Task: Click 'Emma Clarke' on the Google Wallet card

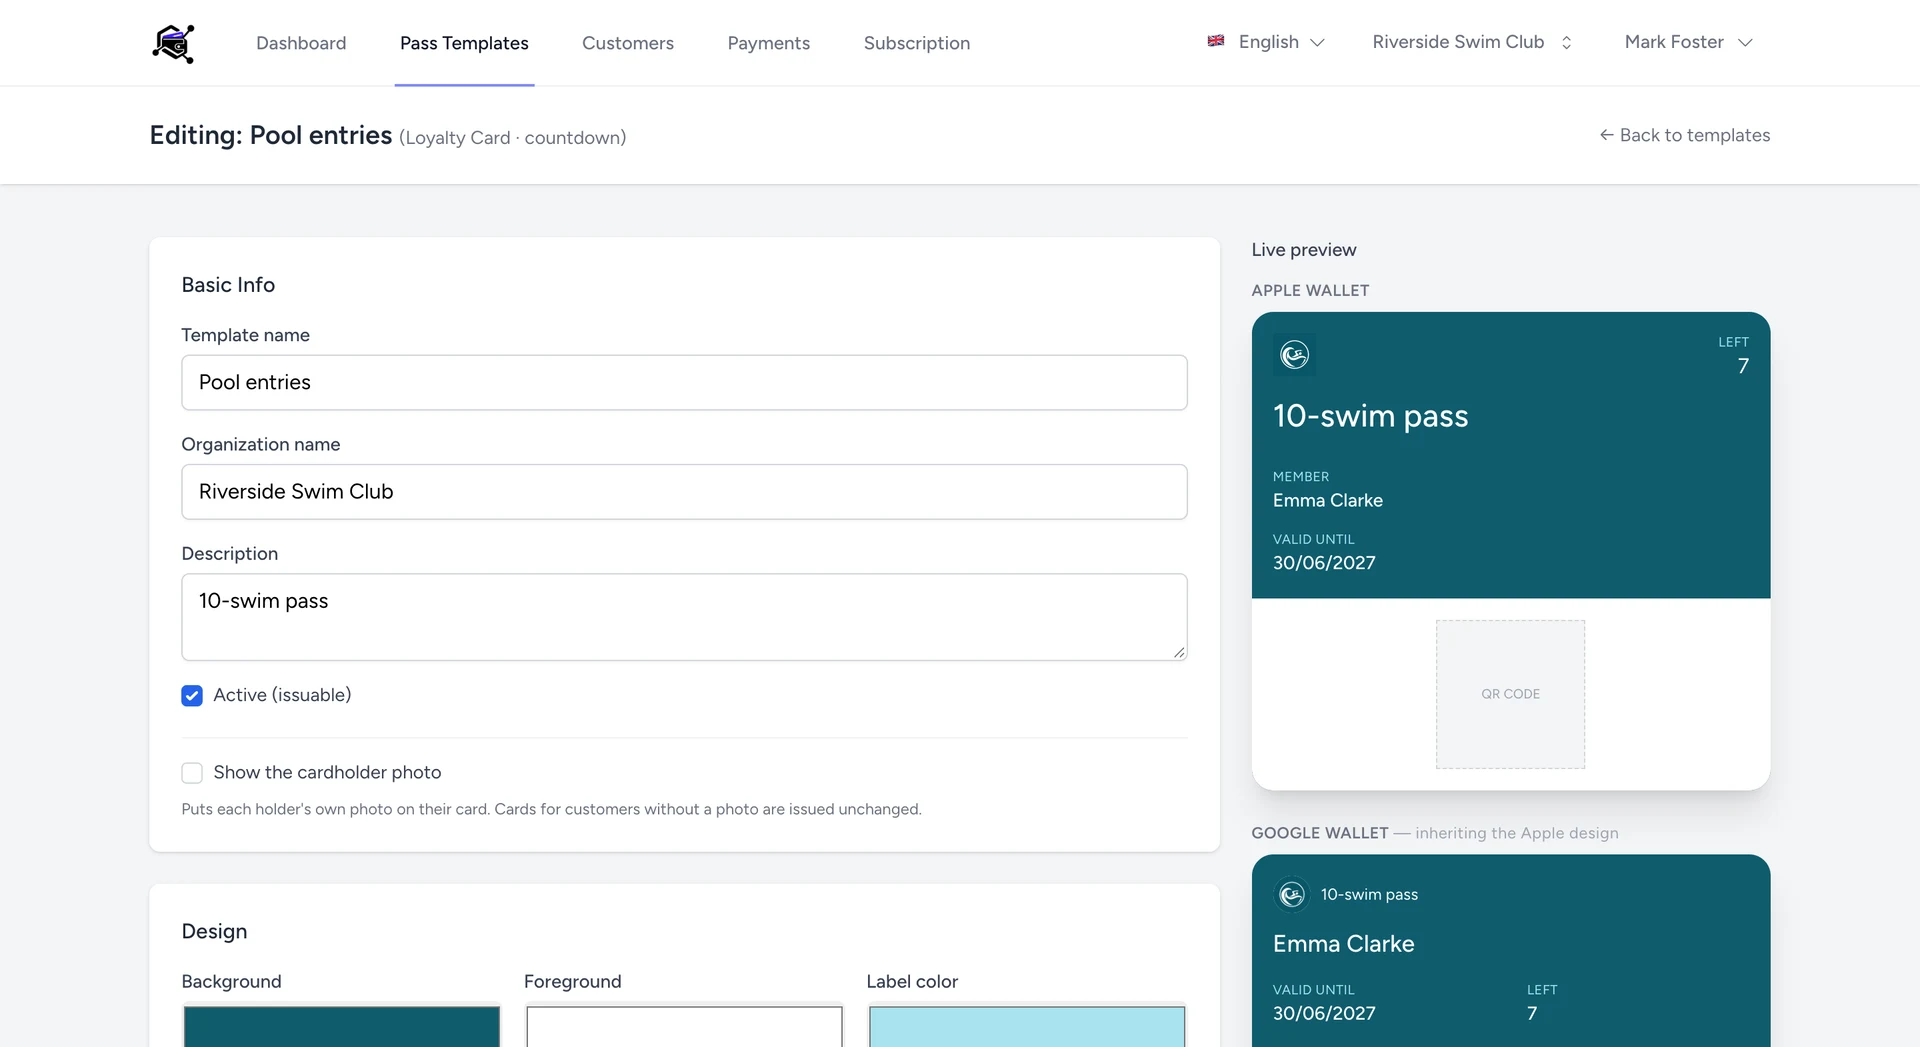Action: coord(1343,944)
